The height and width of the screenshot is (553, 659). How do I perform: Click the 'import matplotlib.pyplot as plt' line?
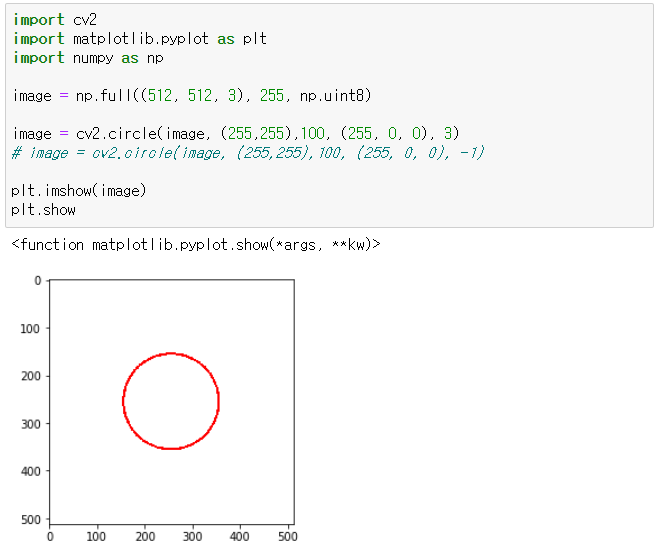(140, 39)
